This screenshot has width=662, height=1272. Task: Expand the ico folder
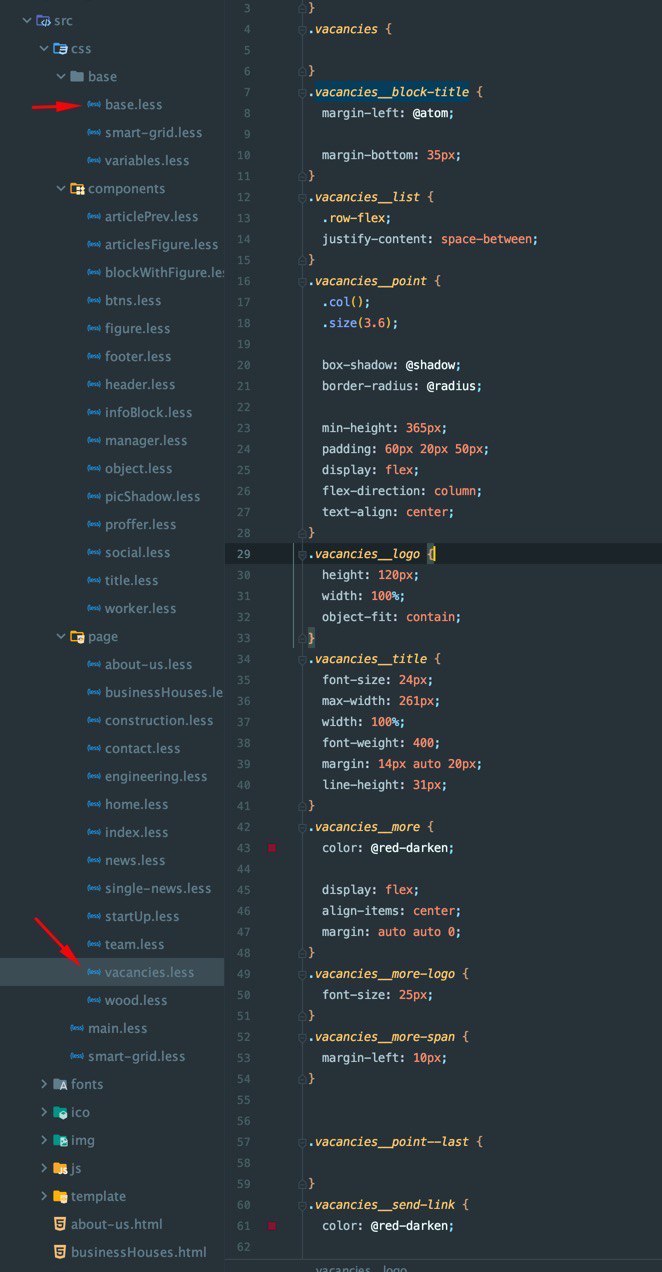43,1112
